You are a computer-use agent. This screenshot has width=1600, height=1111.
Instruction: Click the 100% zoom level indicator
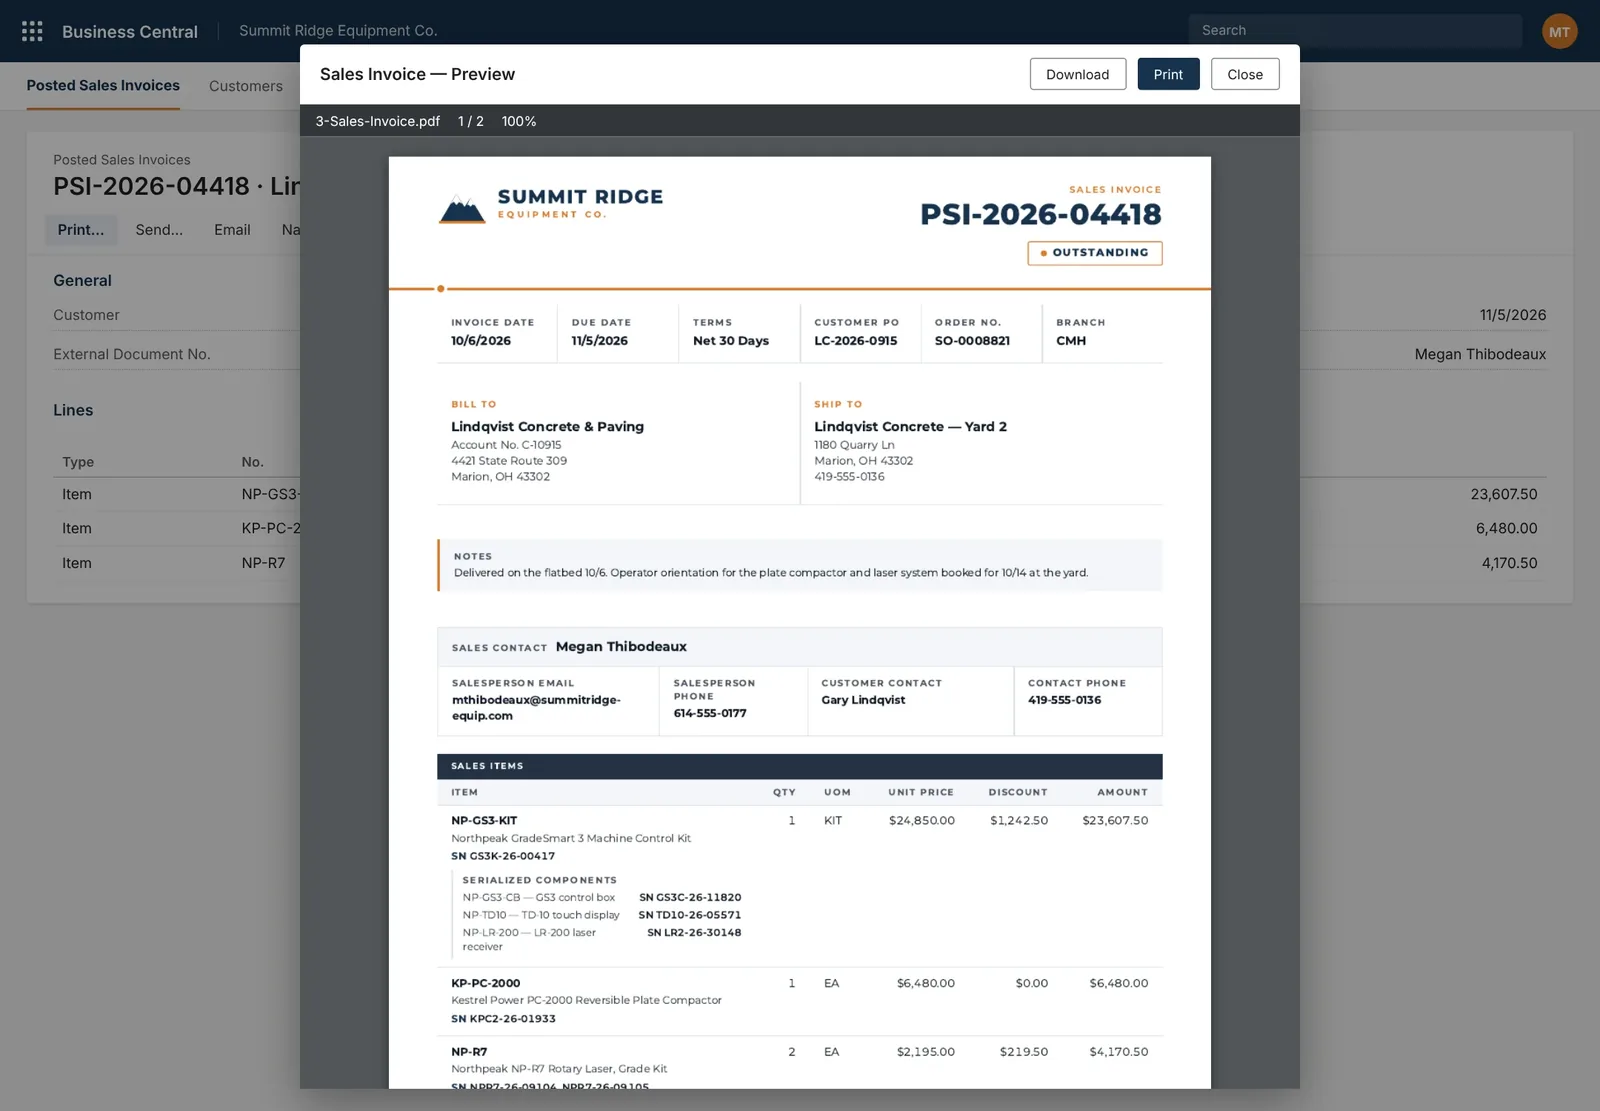[x=519, y=121]
